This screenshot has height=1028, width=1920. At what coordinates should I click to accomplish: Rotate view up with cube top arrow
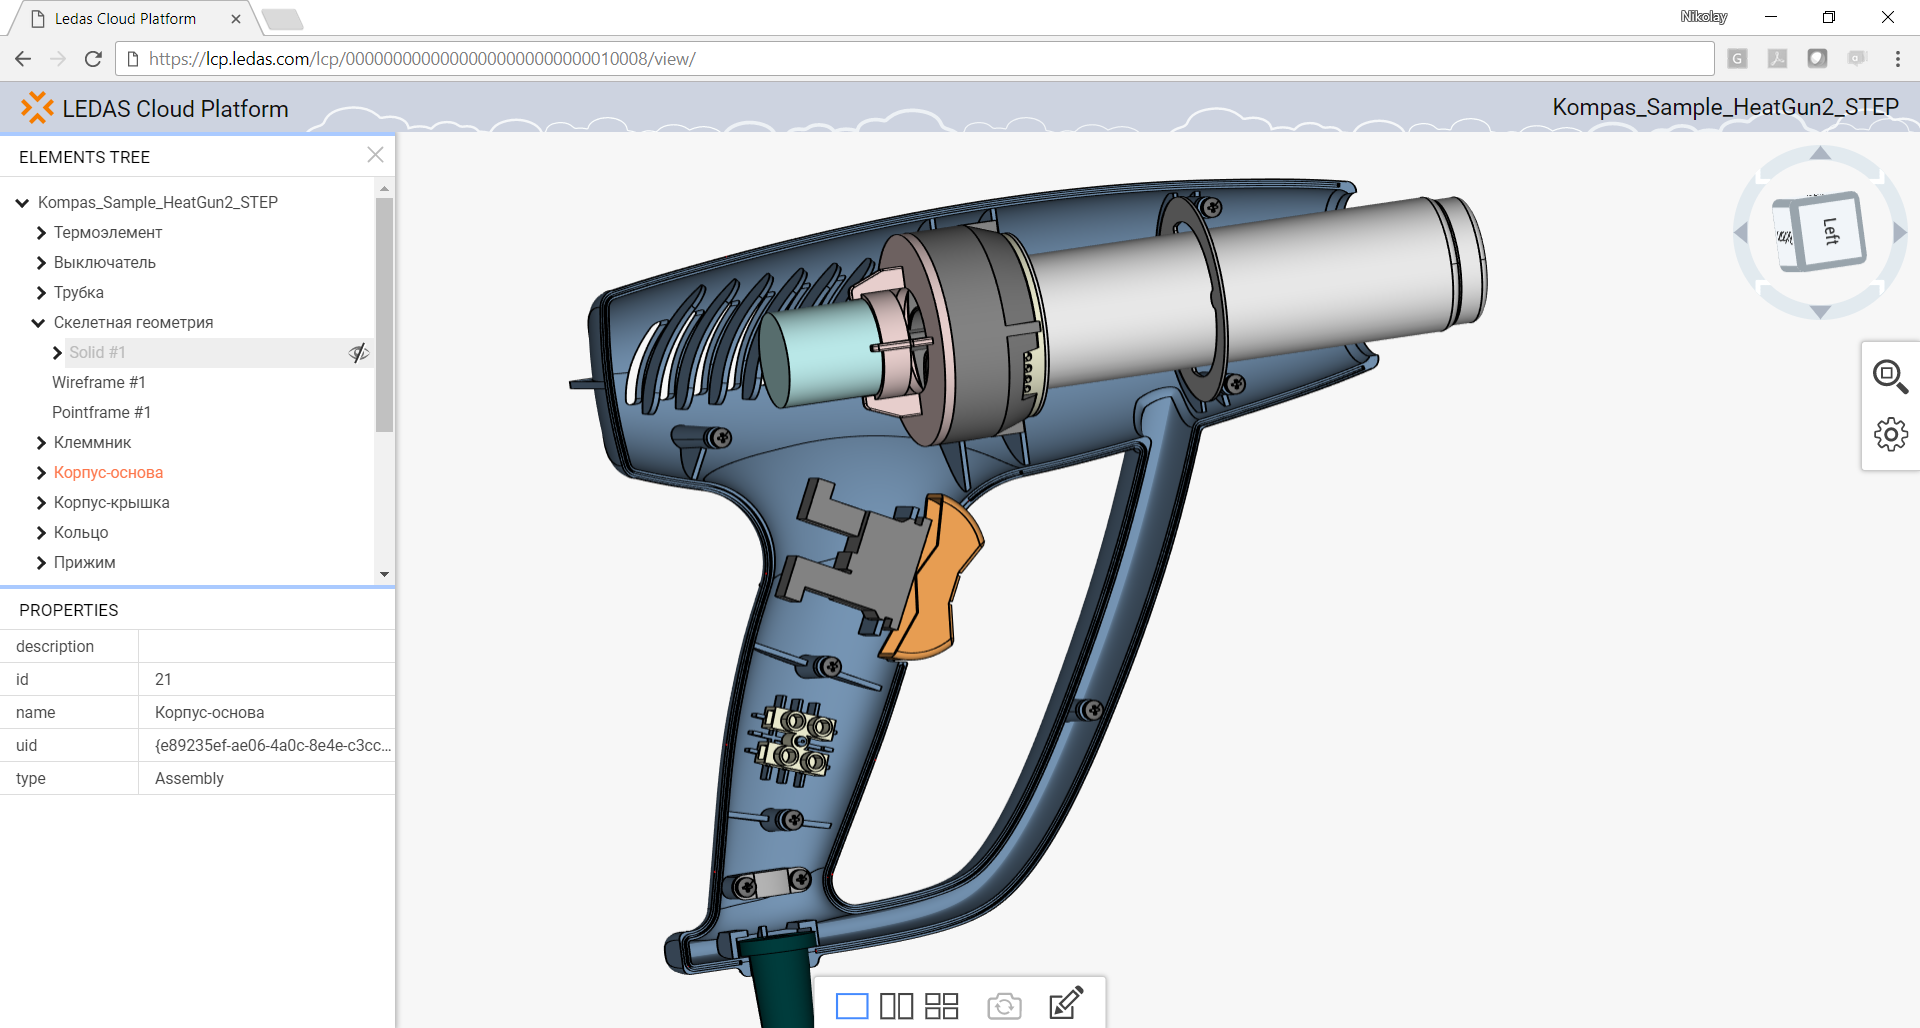pos(1820,153)
